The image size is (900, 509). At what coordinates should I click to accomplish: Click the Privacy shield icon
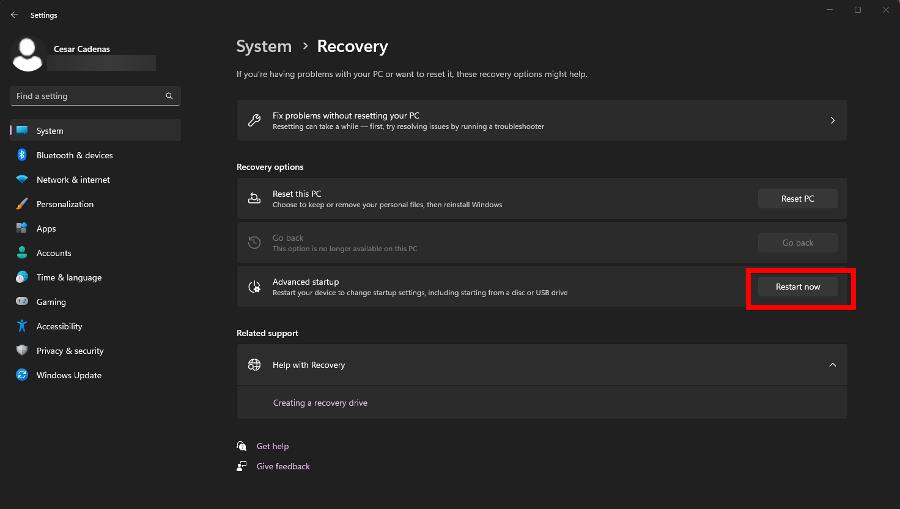click(x=22, y=350)
